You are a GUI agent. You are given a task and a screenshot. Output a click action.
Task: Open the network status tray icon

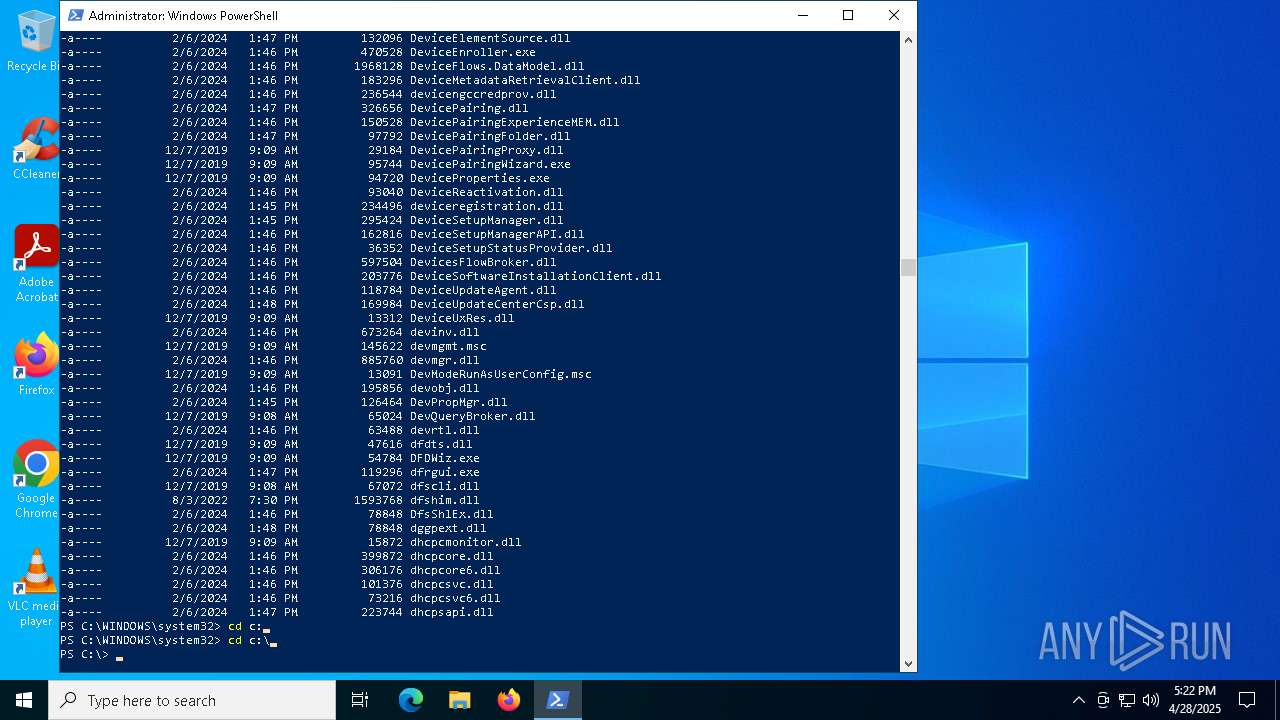[x=1127, y=700]
